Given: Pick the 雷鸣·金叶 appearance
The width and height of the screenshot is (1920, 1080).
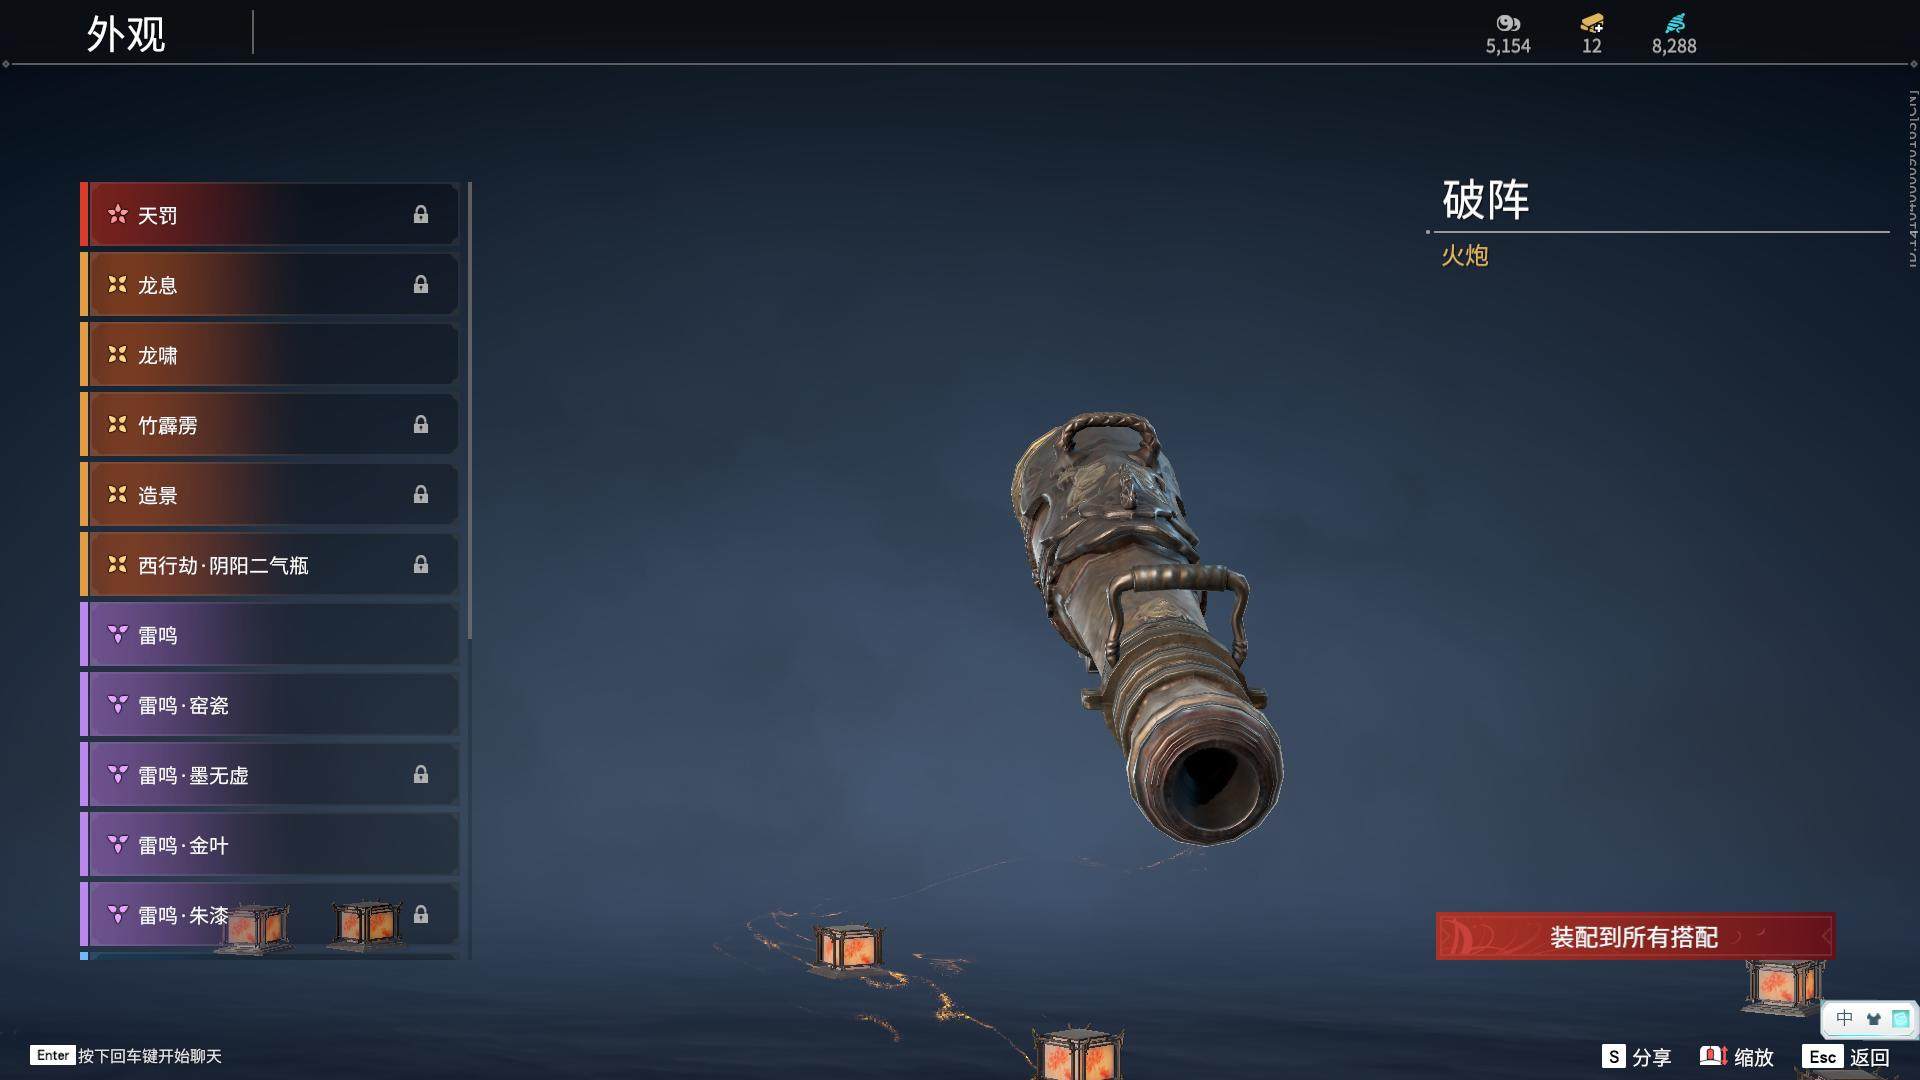Looking at the screenshot, I should 270,845.
